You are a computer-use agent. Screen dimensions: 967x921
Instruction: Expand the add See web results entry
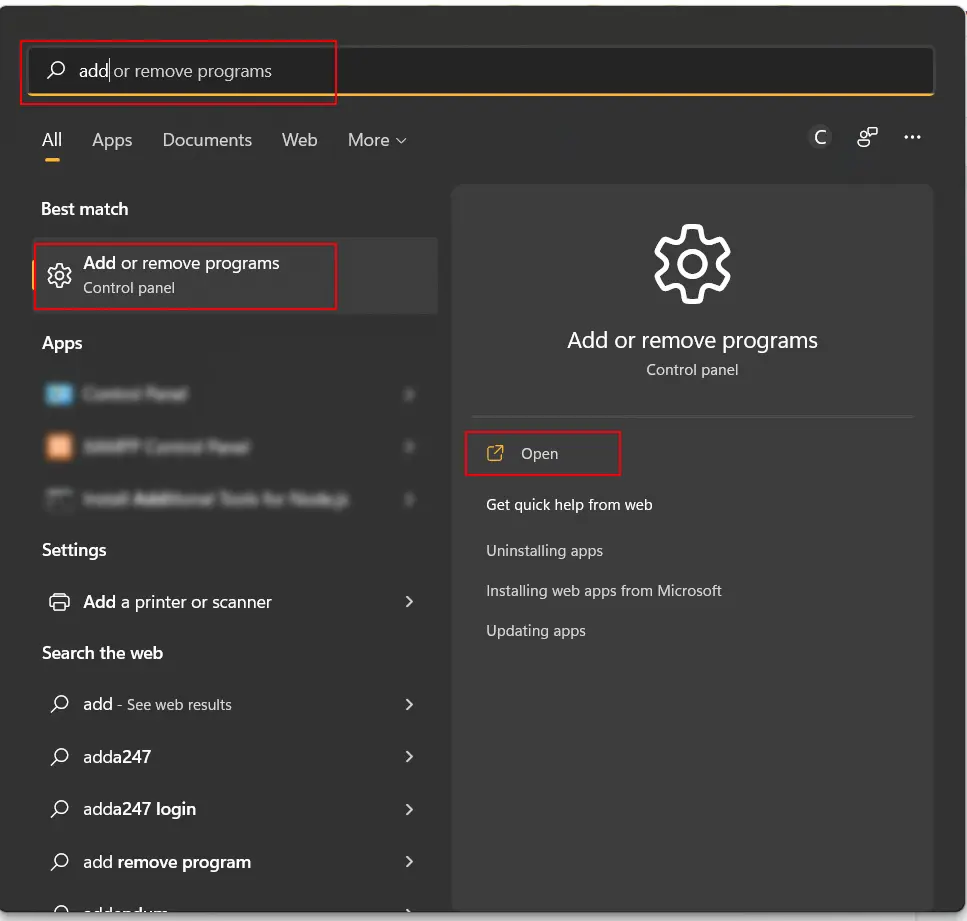click(409, 704)
